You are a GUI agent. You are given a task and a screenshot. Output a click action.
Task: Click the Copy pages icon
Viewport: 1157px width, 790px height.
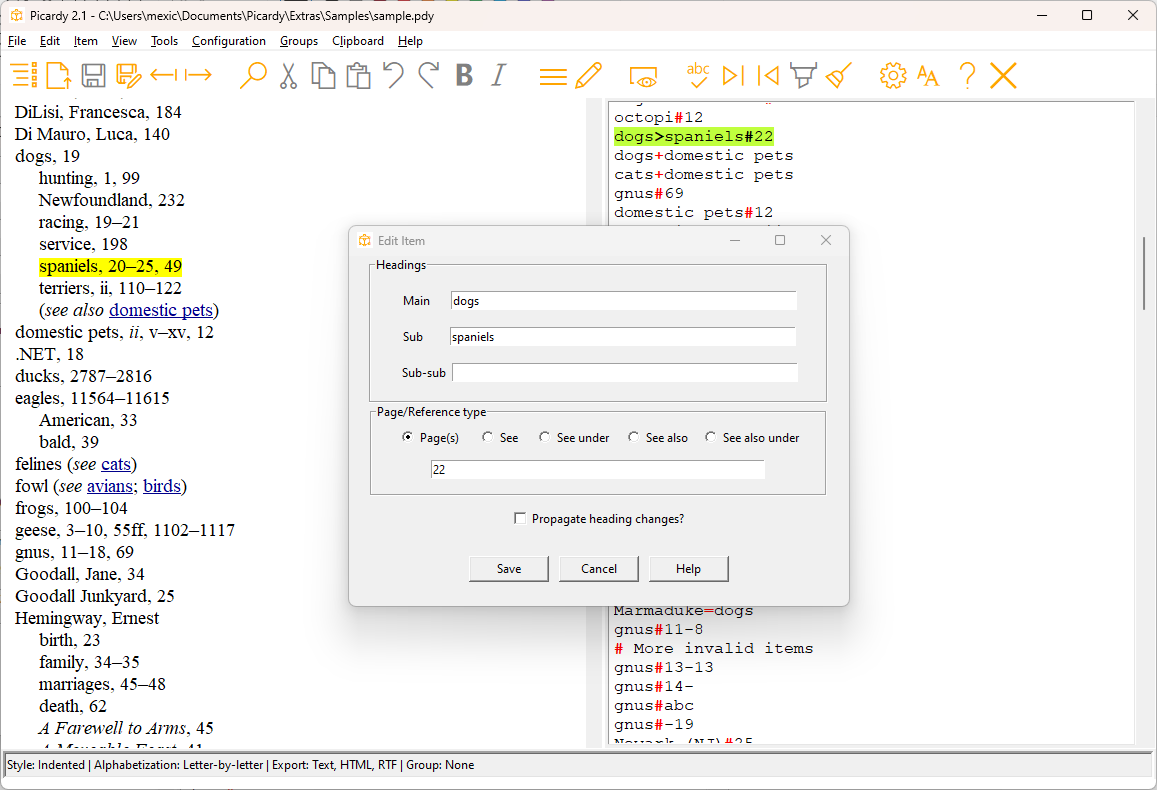(323, 75)
